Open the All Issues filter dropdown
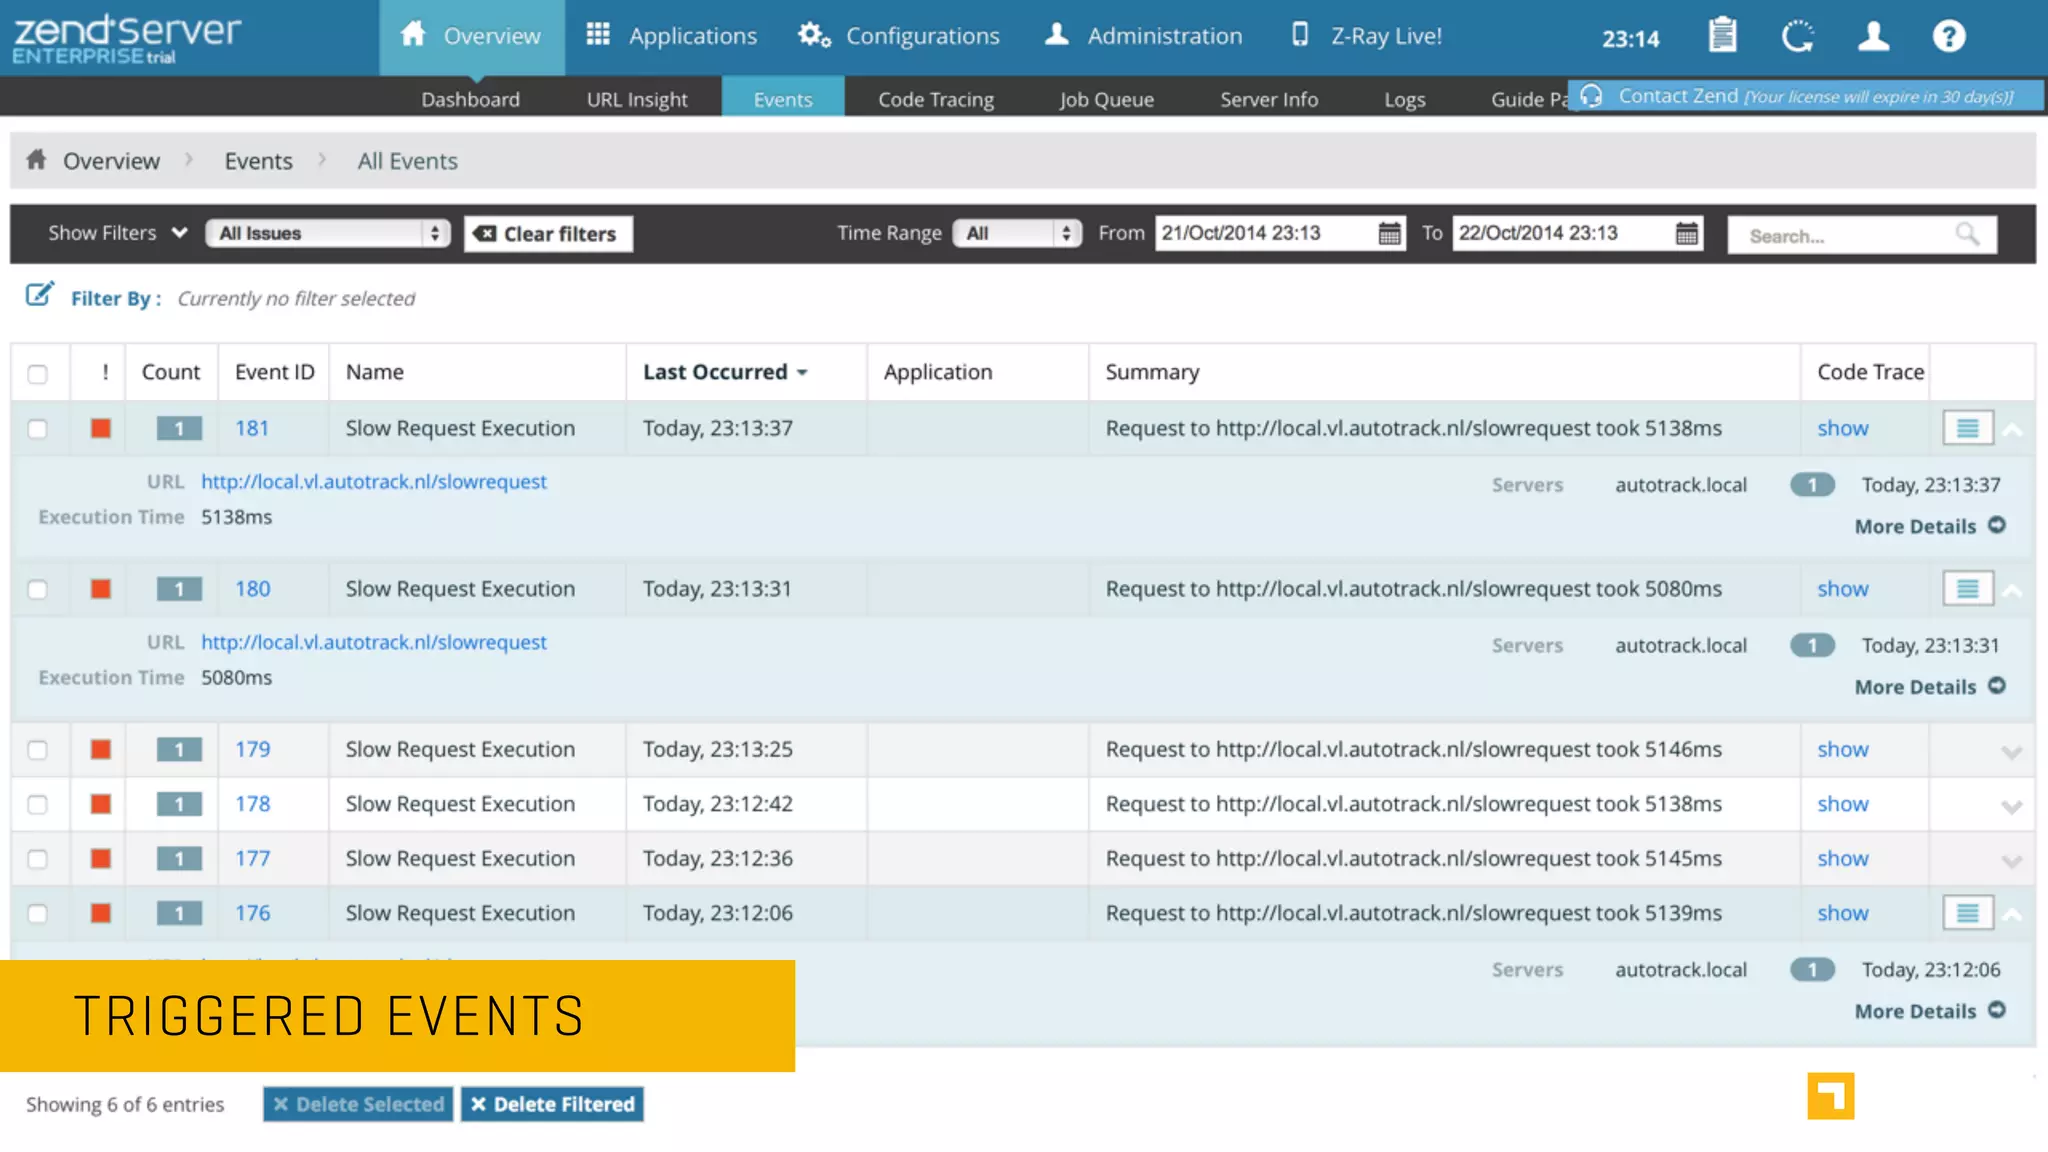 328,234
